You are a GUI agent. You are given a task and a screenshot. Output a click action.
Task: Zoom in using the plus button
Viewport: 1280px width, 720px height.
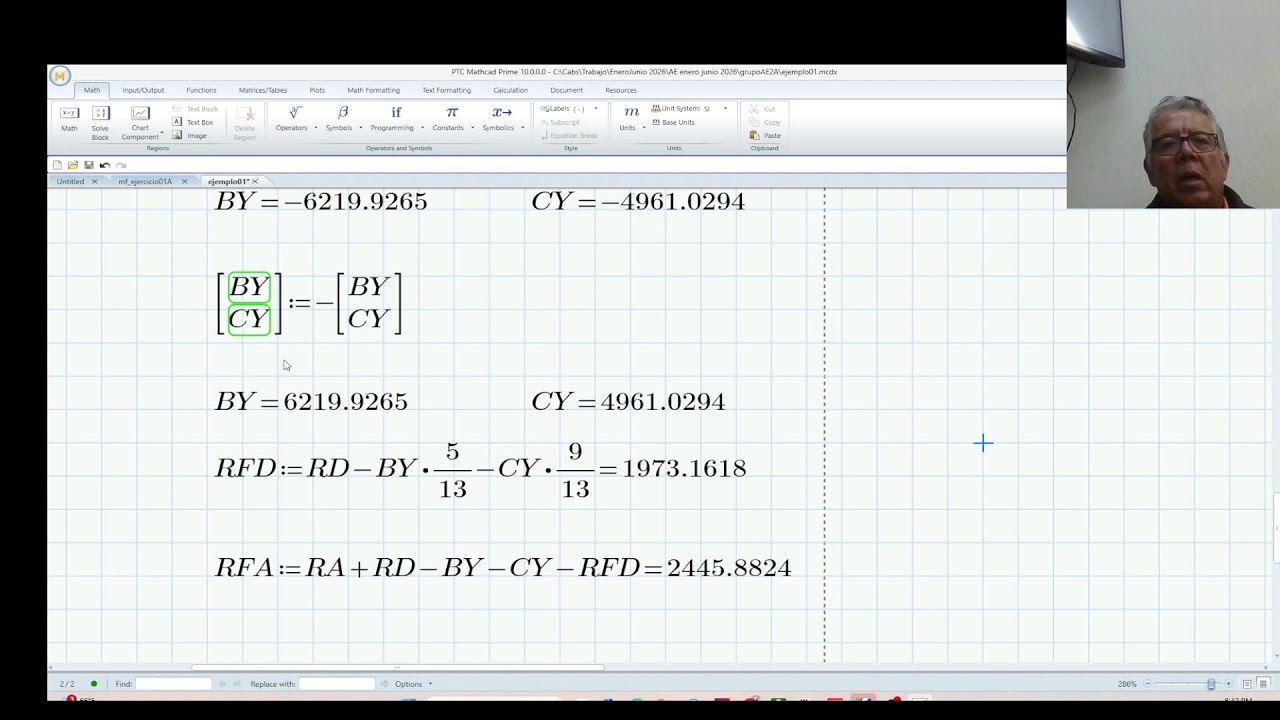point(1229,684)
